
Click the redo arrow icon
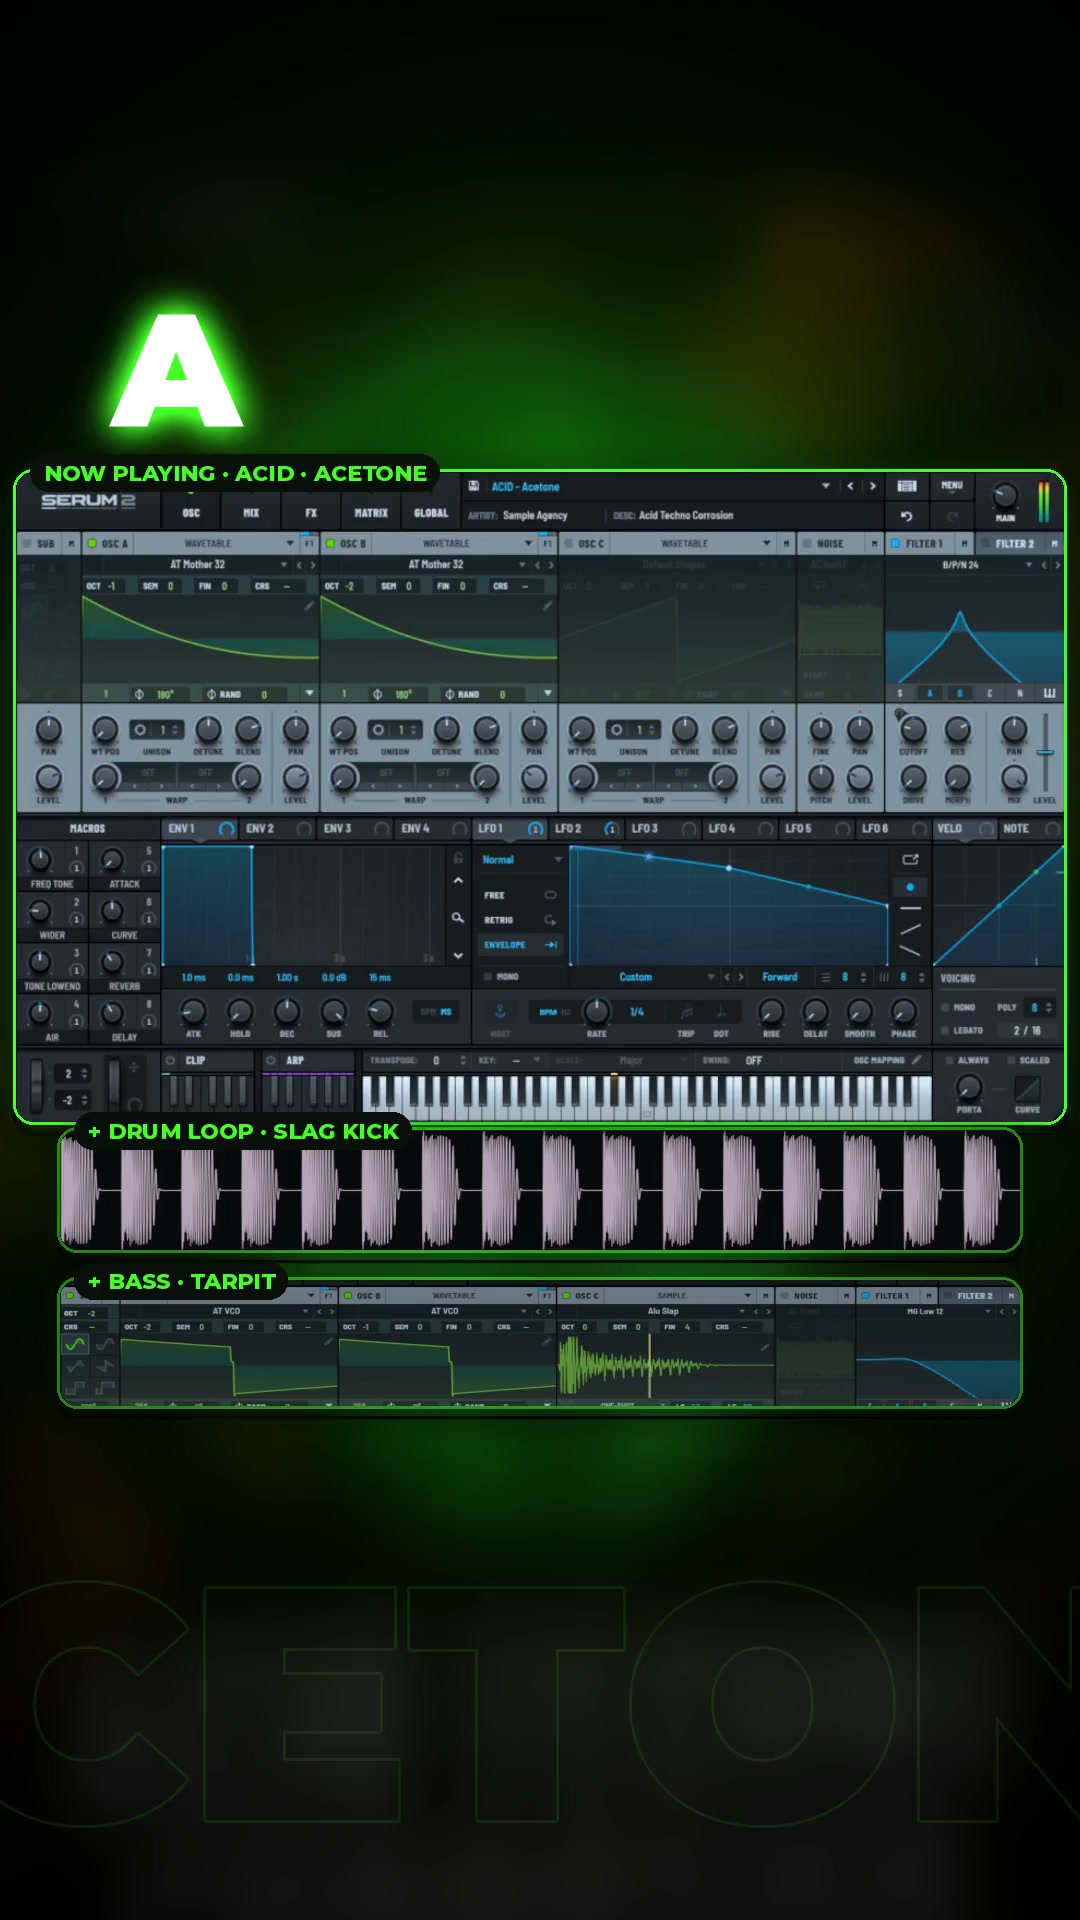tap(952, 516)
